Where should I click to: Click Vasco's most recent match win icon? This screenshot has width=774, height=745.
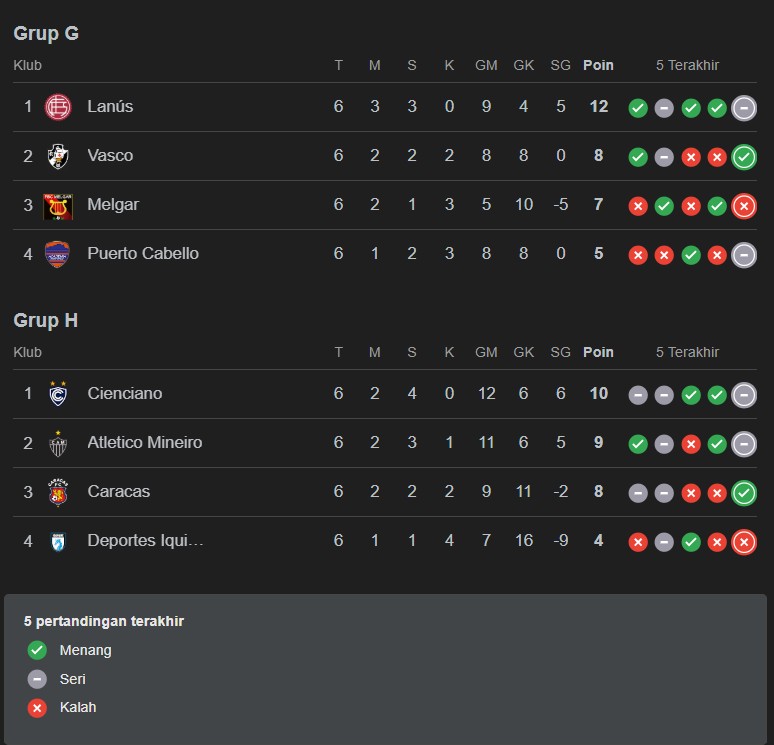[x=743, y=157]
